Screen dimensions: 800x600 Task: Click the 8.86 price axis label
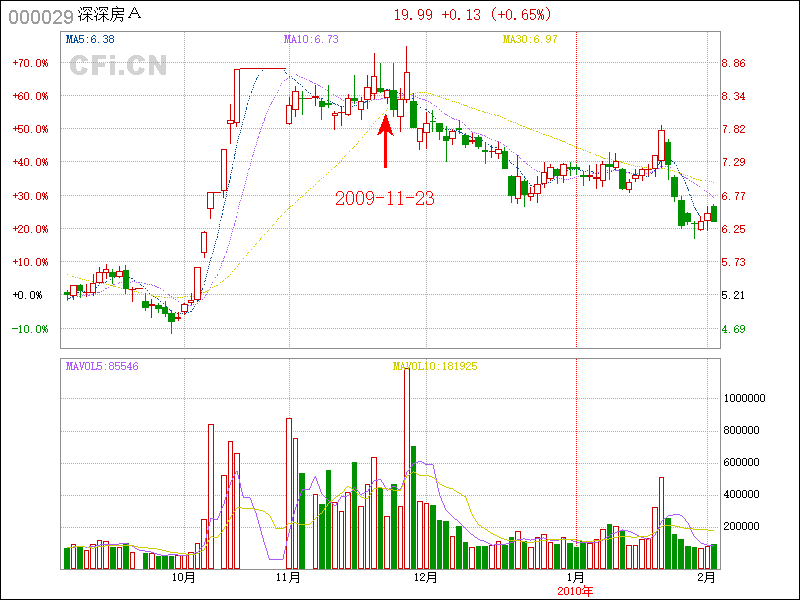pyautogui.click(x=733, y=63)
